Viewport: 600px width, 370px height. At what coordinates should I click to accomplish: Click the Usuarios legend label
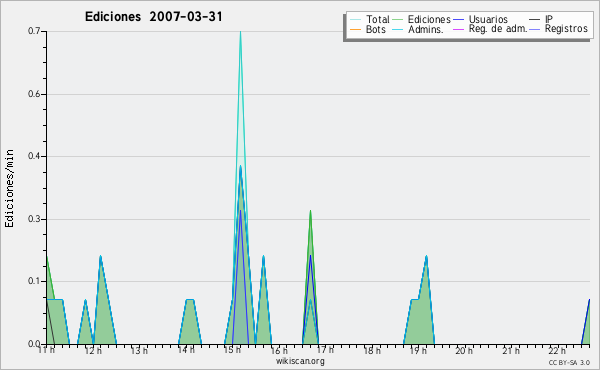pyautogui.click(x=488, y=19)
